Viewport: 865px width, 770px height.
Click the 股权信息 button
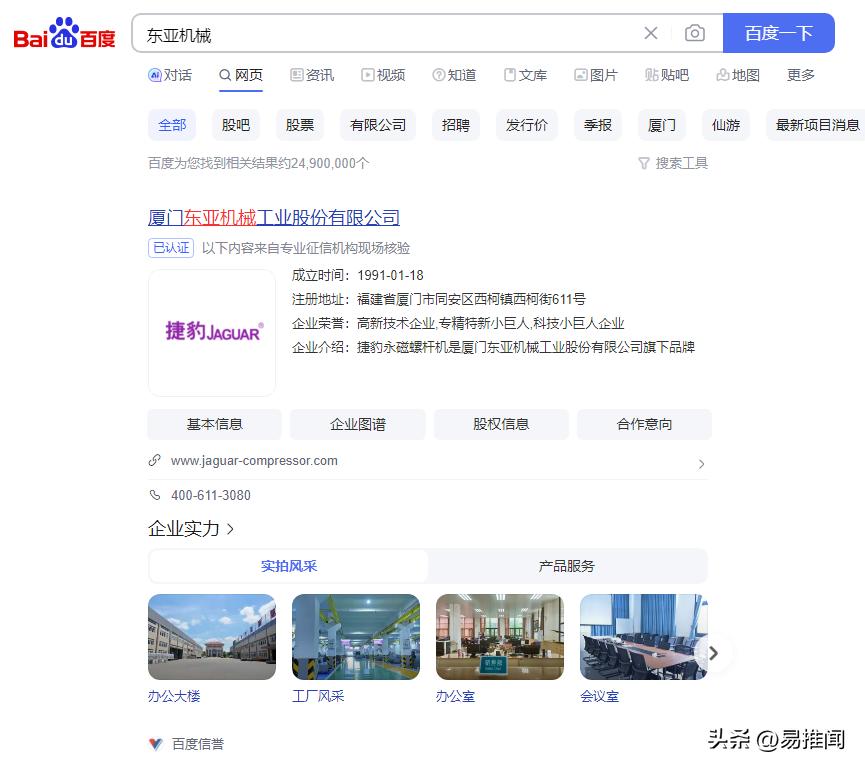500,424
